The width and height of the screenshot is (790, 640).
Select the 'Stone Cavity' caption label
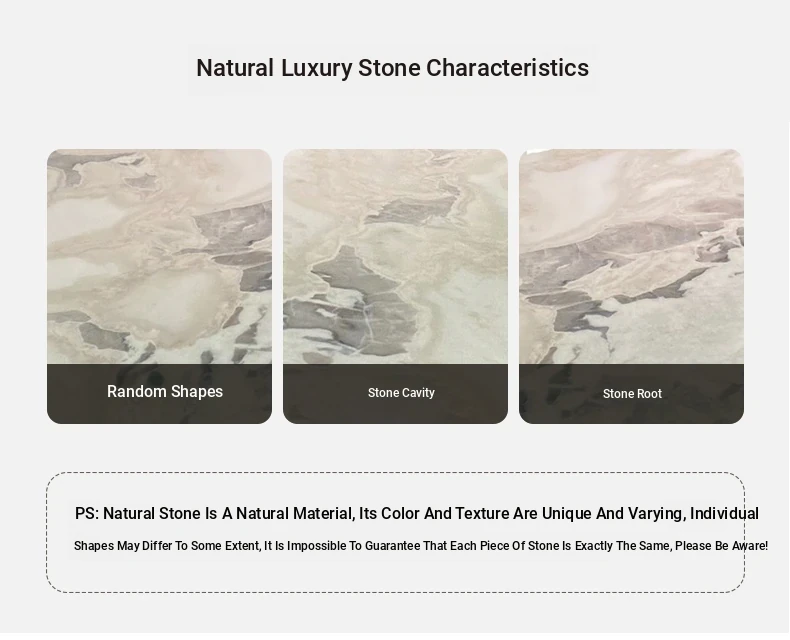(401, 393)
